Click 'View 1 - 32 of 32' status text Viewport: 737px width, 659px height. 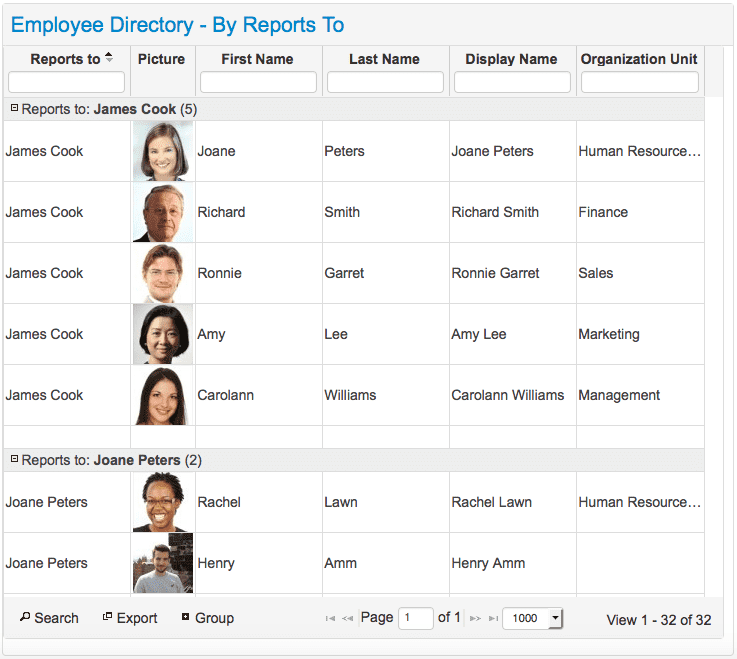point(659,620)
